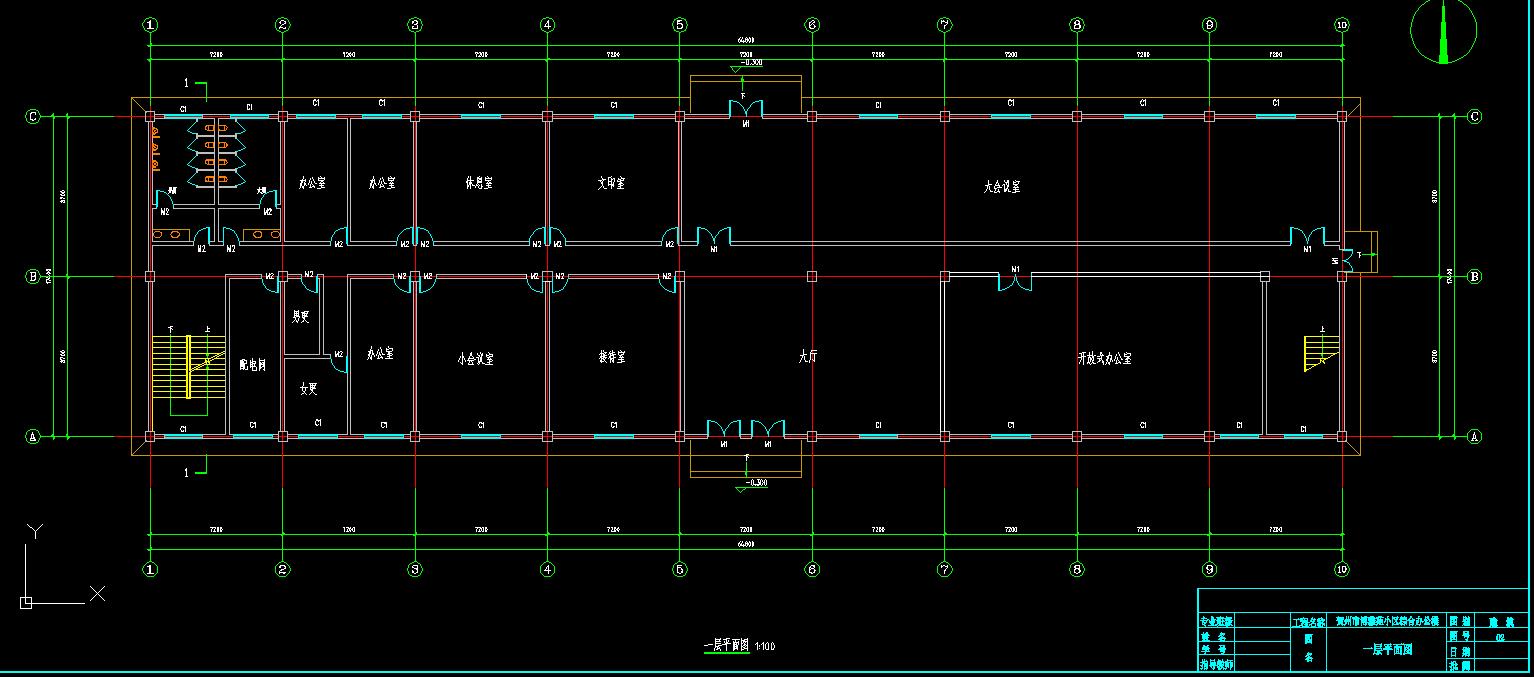This screenshot has width=1534, height=677.
Task: Select the bottom main entrance double doors
Action: tap(745, 430)
